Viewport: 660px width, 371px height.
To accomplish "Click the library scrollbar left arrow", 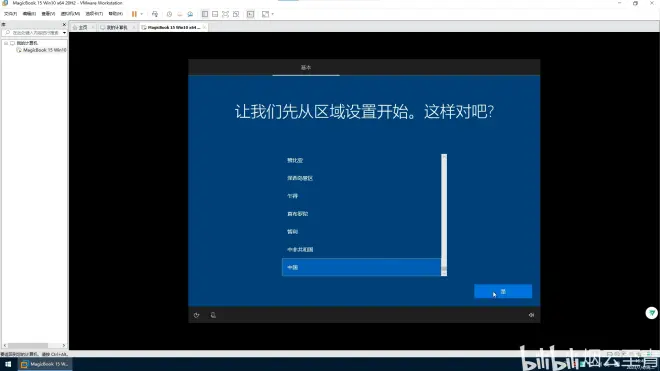I will pyautogui.click(x=5, y=346).
